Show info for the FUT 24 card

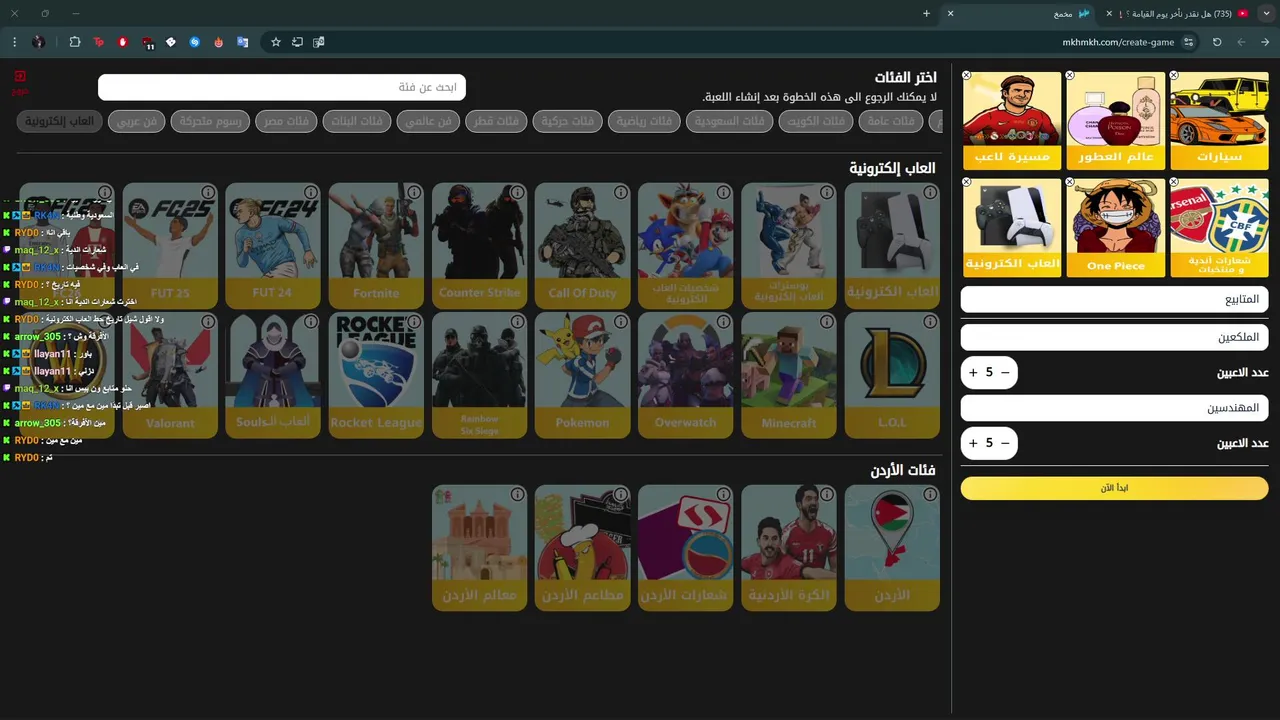coord(311,192)
